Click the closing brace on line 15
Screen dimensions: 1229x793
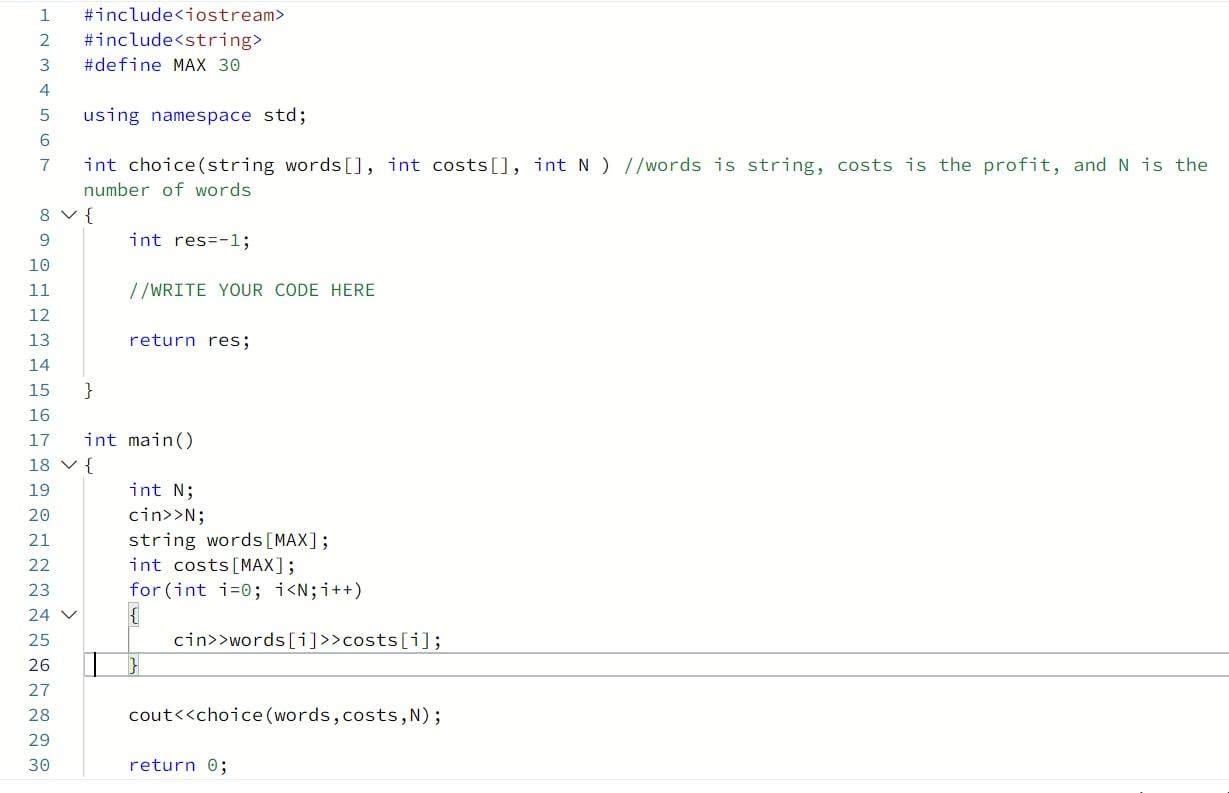(x=90, y=390)
